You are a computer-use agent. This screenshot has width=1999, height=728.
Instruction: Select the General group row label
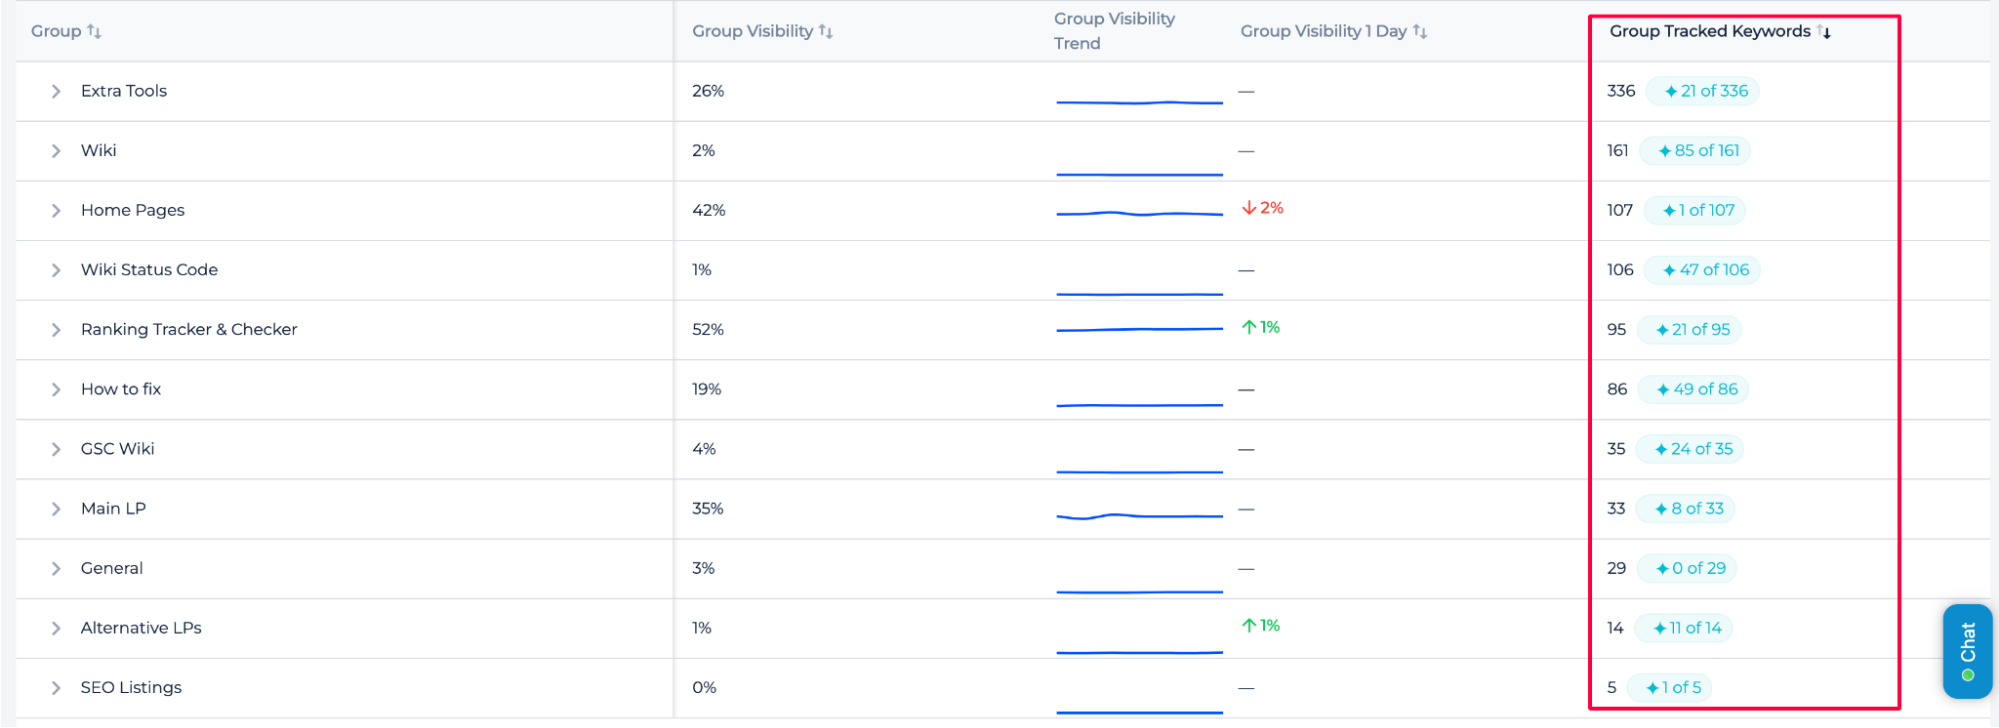click(112, 568)
